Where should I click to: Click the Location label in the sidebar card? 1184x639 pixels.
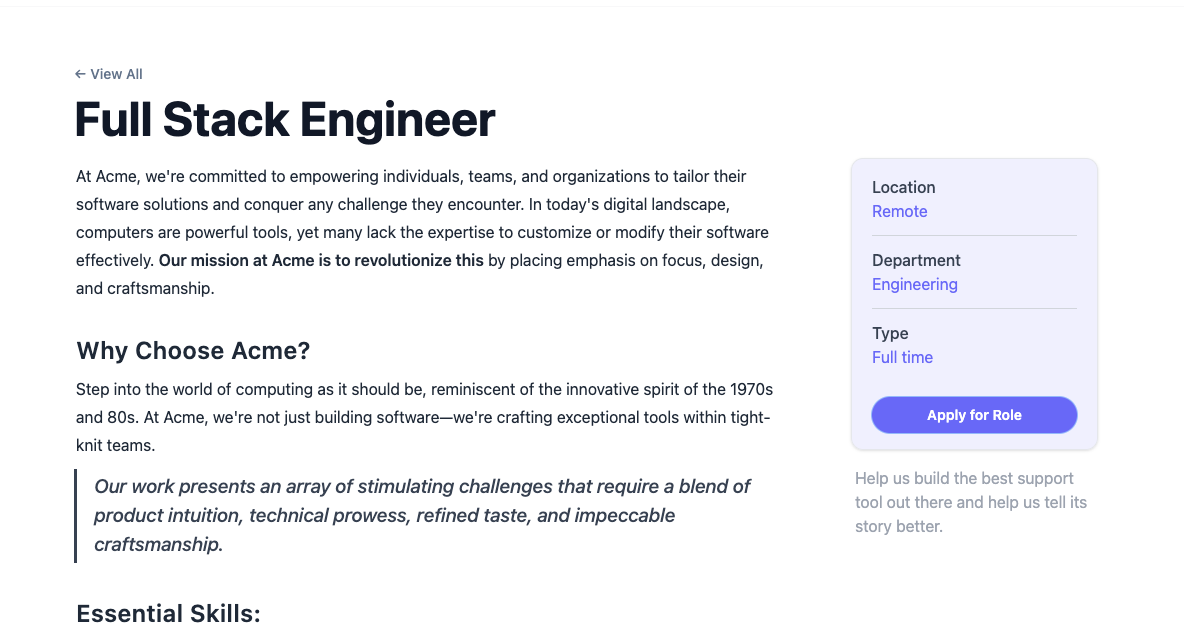(904, 187)
